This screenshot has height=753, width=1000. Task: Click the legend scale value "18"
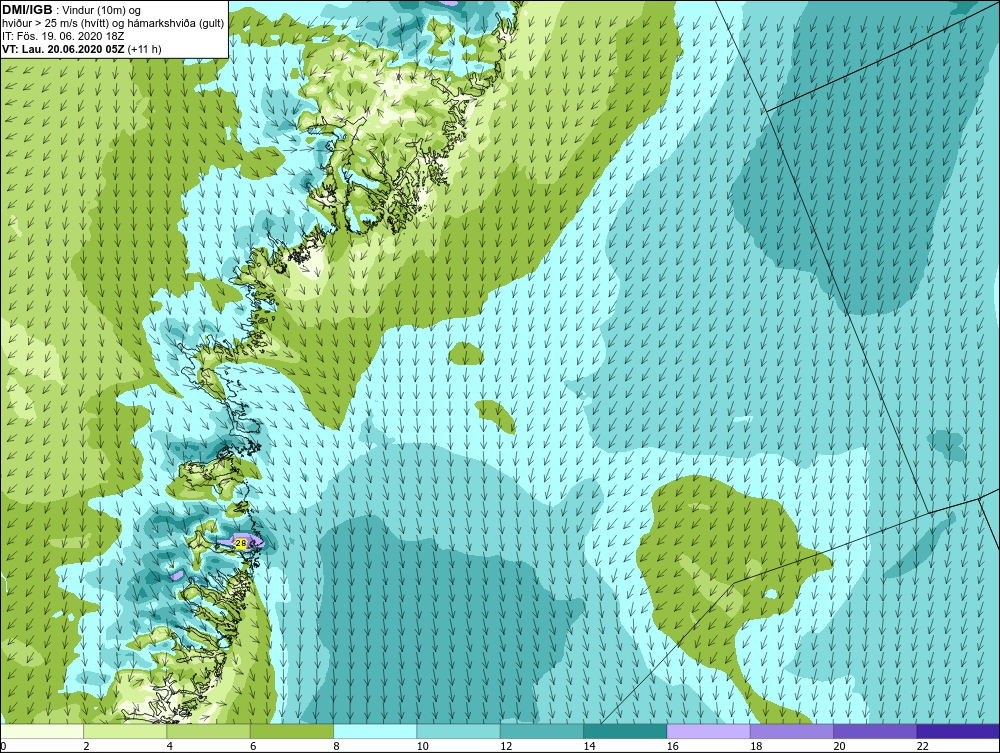pos(756,747)
